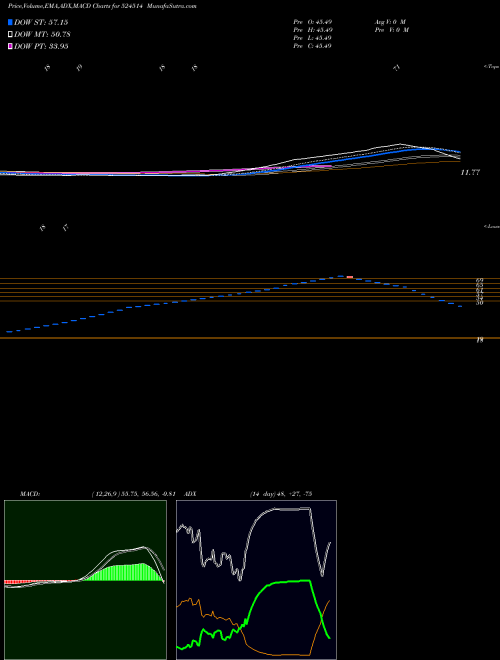Open the MACD histogram chart panel
The height and width of the screenshot is (660, 500).
(85, 580)
